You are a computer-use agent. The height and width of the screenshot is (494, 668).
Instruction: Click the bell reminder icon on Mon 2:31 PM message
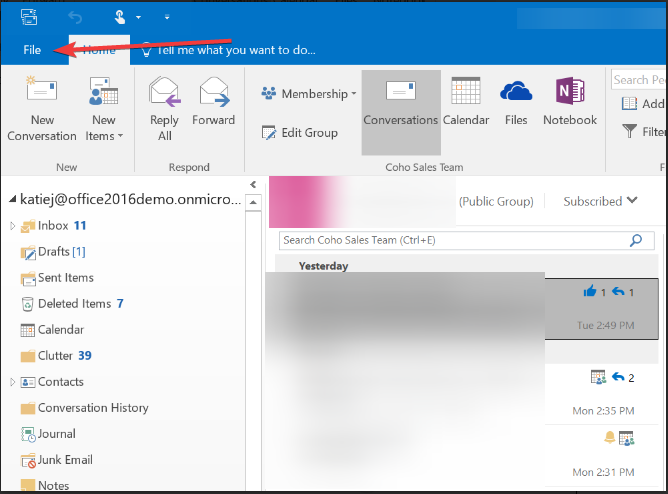click(x=610, y=437)
